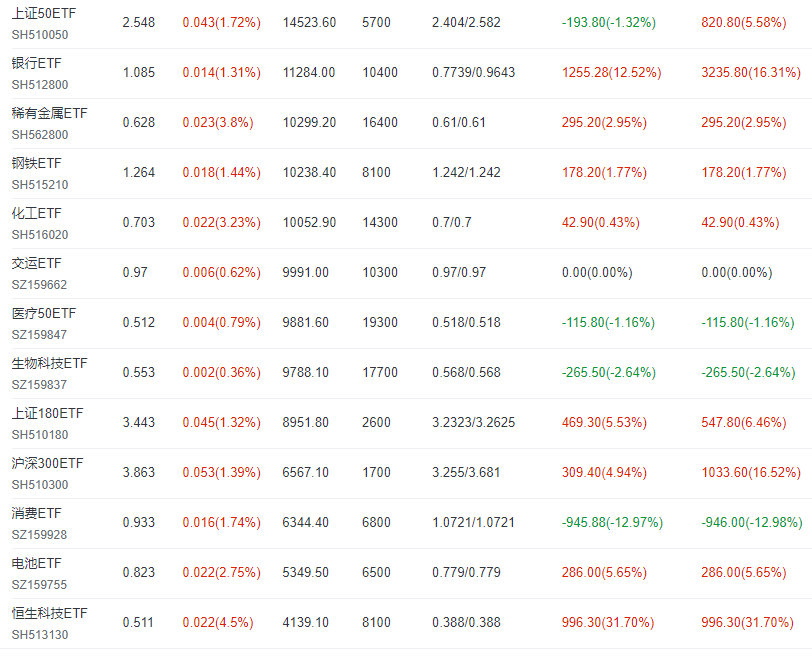Viewport: 812px width, 656px height.
Task: Open the 生物科技ETF entry
Action: 50,363
